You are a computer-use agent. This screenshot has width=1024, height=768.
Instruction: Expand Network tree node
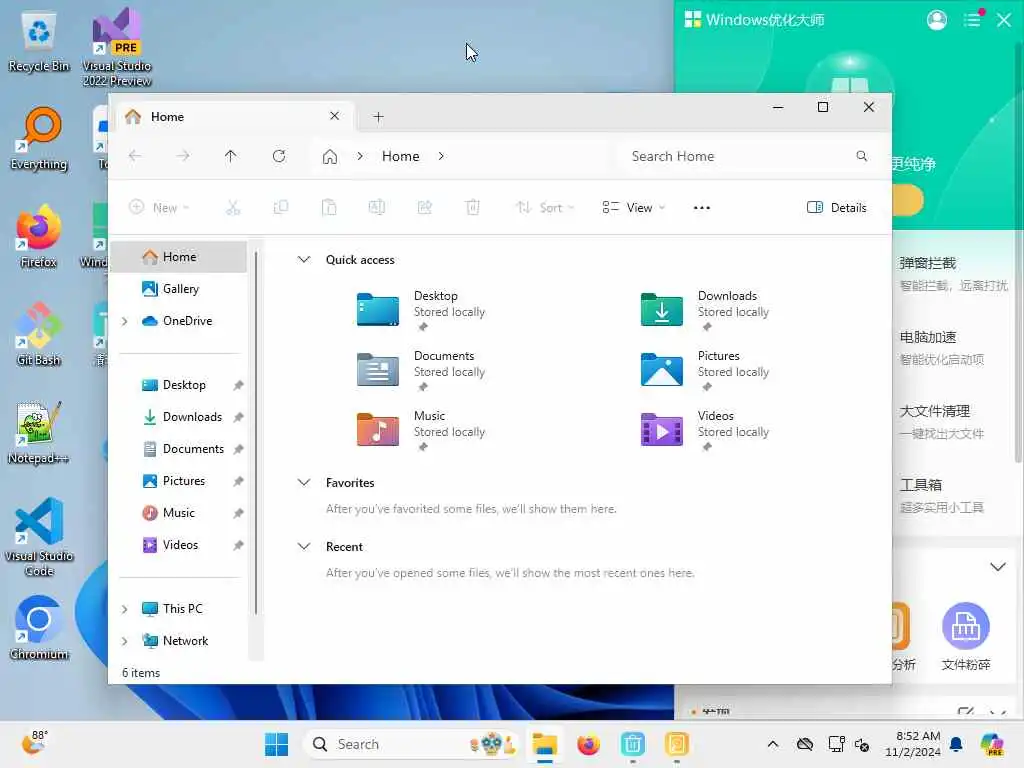[x=125, y=641]
